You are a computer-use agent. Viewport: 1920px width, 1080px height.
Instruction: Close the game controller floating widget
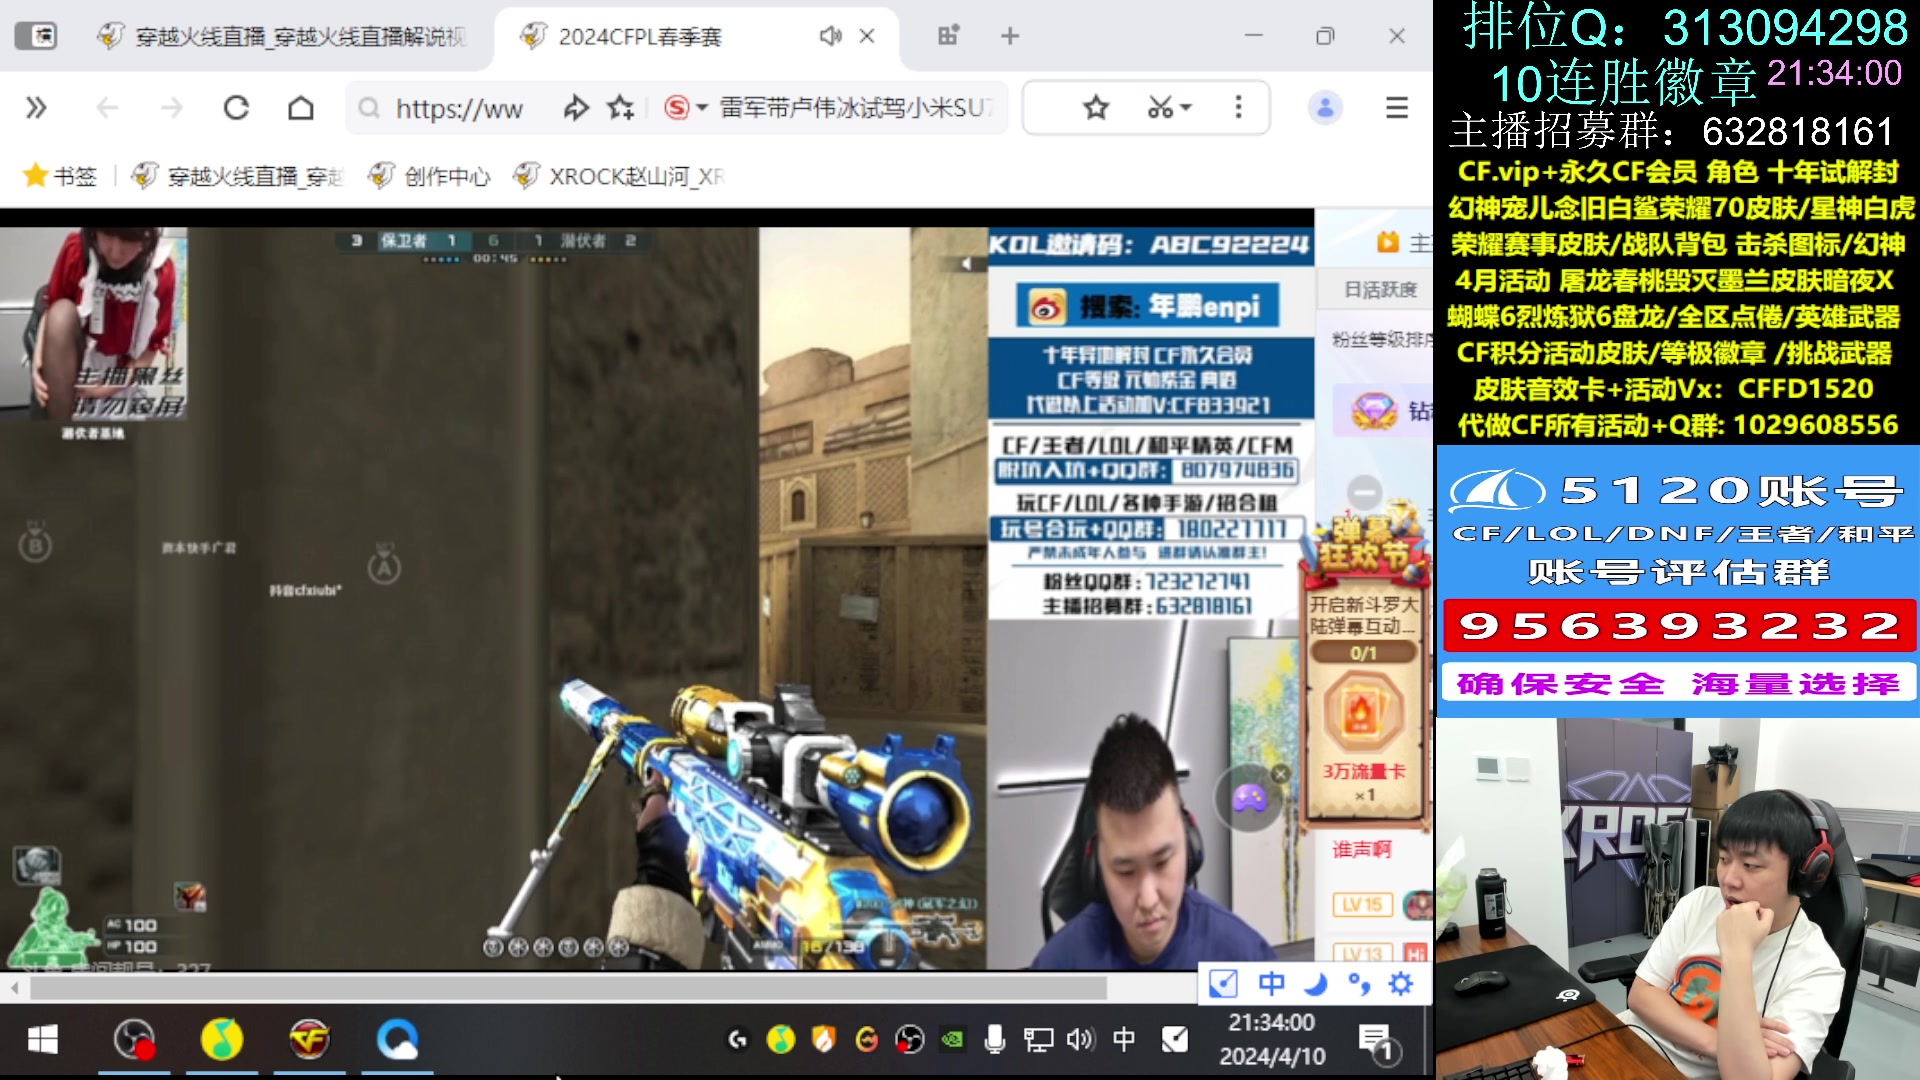coord(1281,774)
